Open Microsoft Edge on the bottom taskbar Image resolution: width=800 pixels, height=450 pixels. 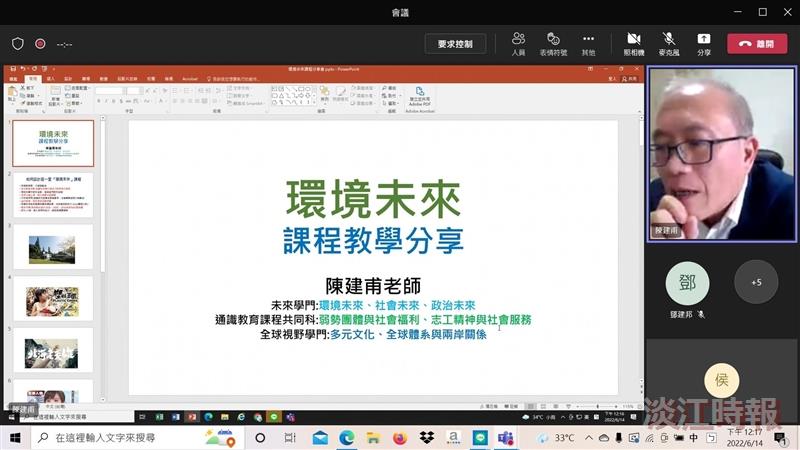(347, 438)
